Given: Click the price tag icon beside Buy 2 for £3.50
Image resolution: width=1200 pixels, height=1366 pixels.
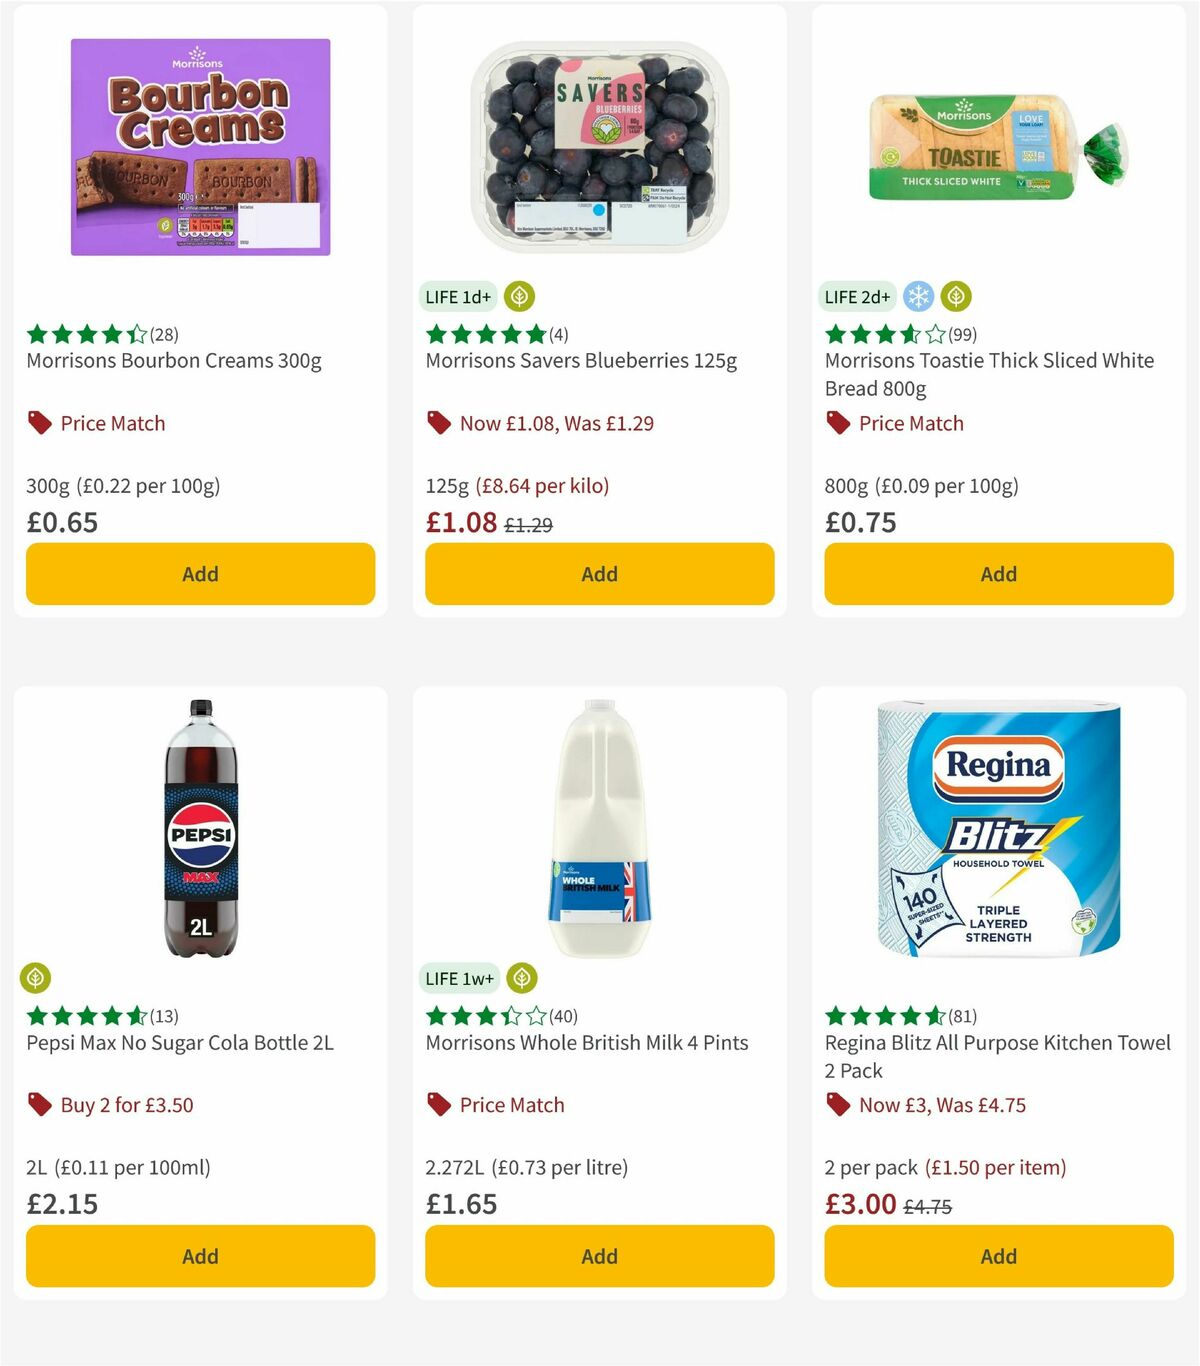Looking at the screenshot, I should coord(38,1105).
